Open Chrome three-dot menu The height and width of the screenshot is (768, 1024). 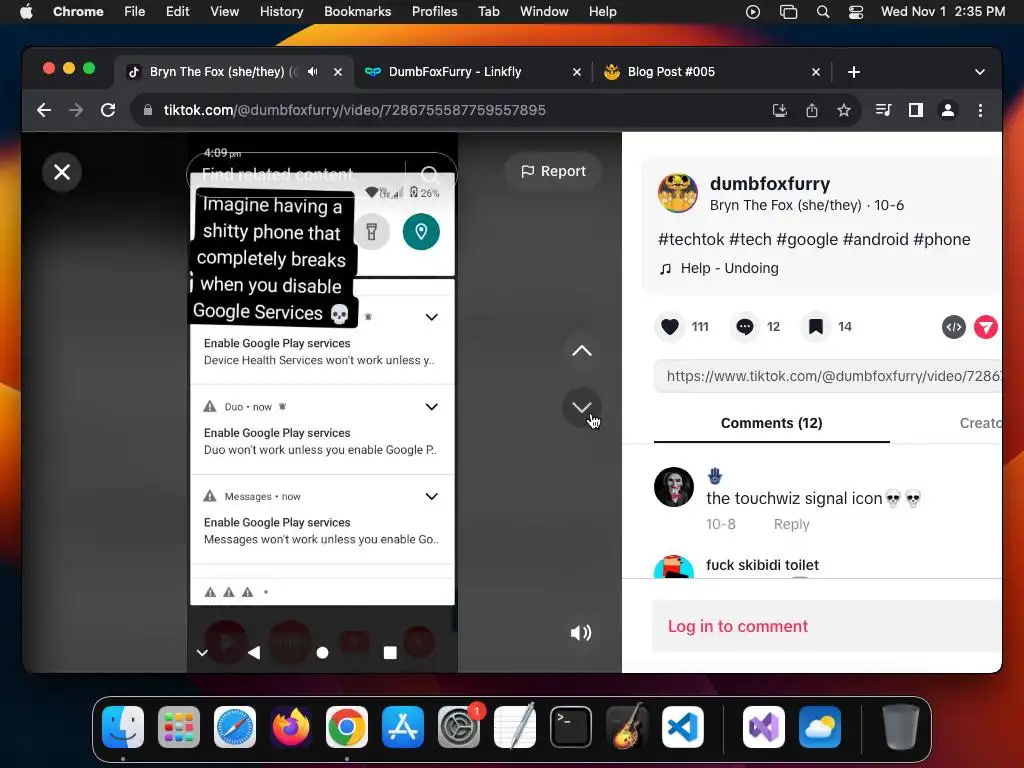pyautogui.click(x=980, y=110)
